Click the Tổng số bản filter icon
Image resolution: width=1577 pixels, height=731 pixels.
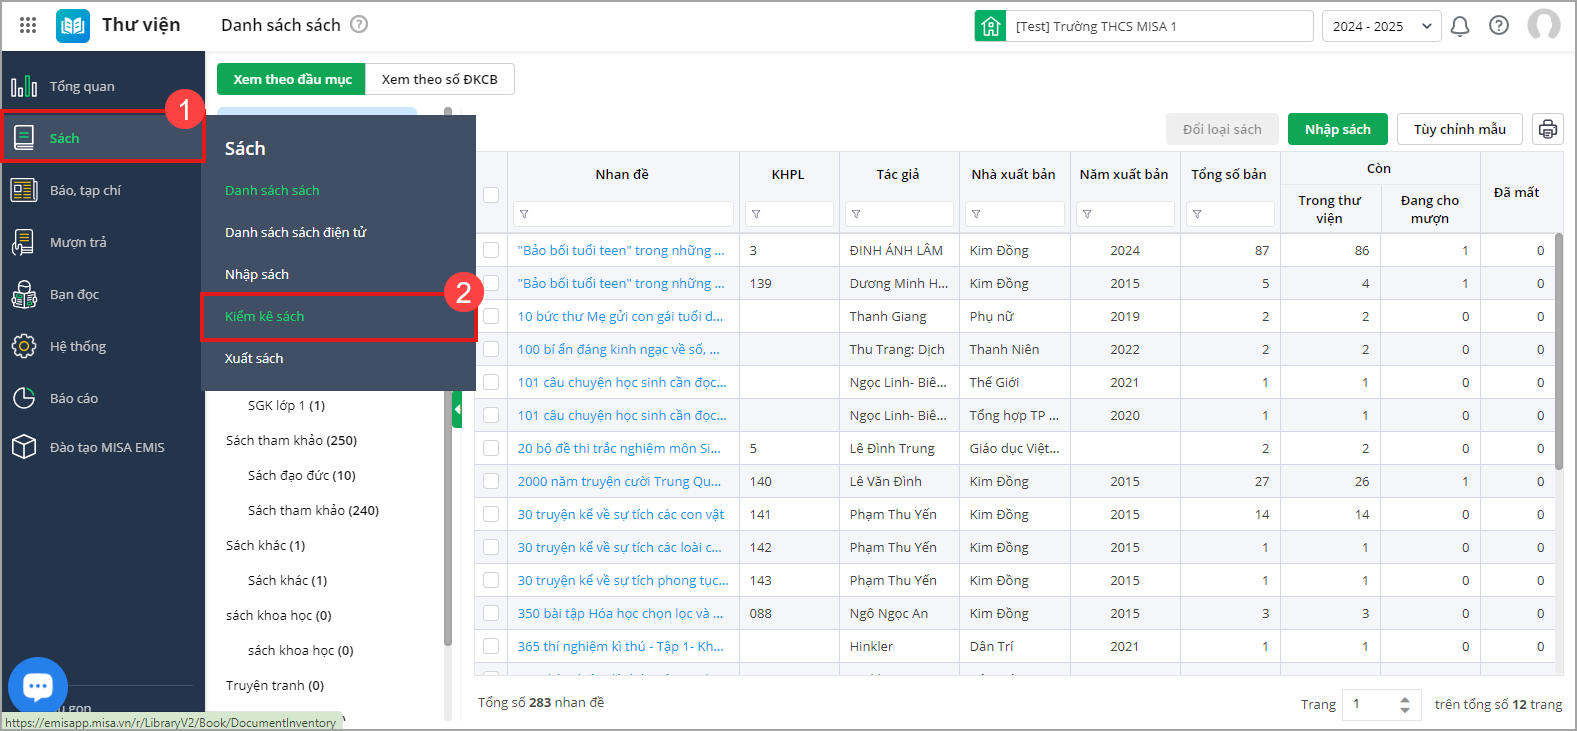[x=1197, y=214]
